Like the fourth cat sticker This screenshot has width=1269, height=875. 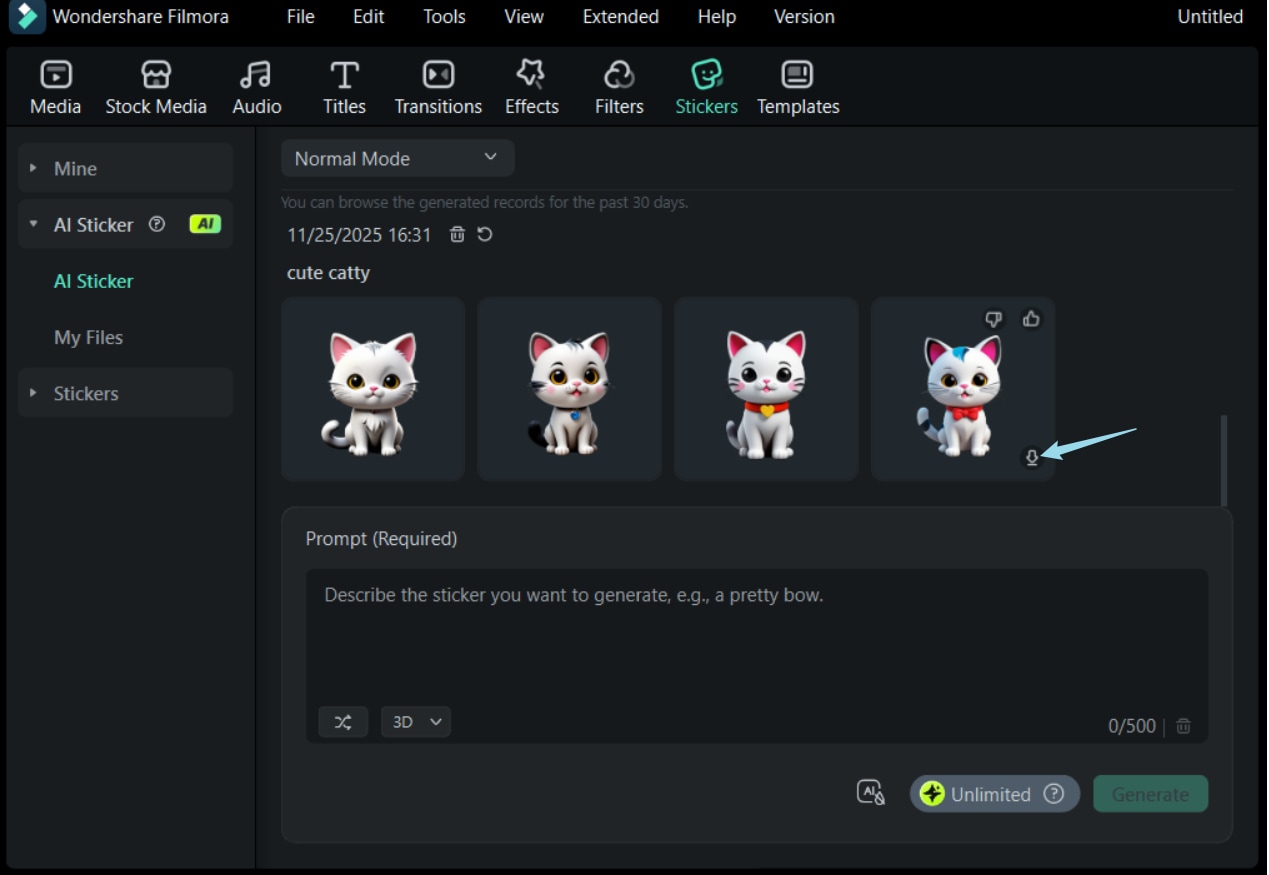coord(1031,319)
